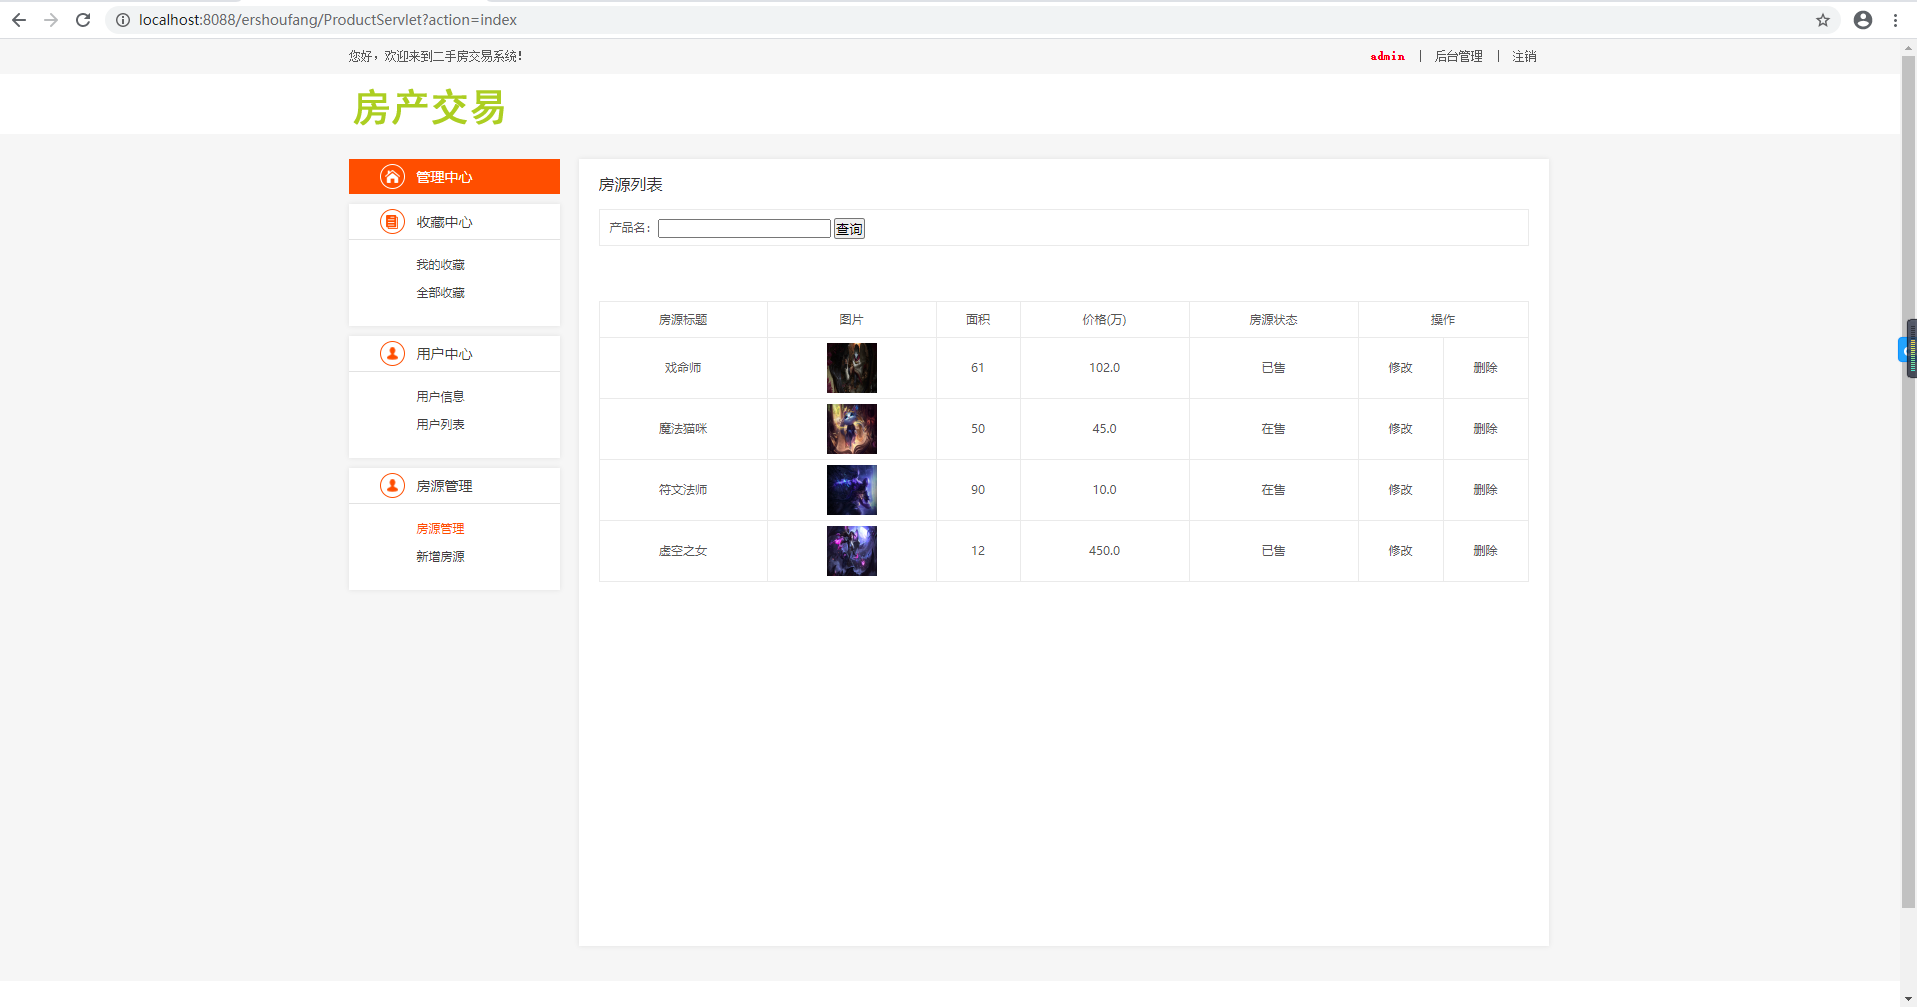The height and width of the screenshot is (1007, 1917).
Task: Click the 魔法猫咪 listing thumbnail image
Action: 851,429
